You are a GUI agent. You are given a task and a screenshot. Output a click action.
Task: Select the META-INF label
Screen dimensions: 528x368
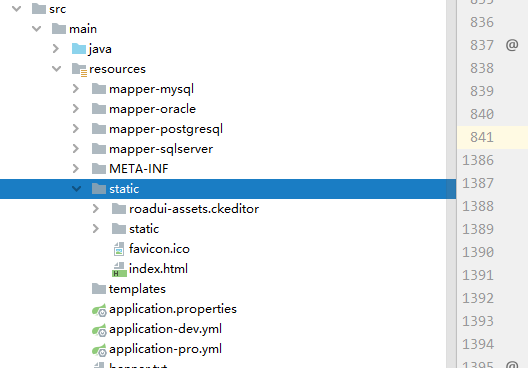139,169
